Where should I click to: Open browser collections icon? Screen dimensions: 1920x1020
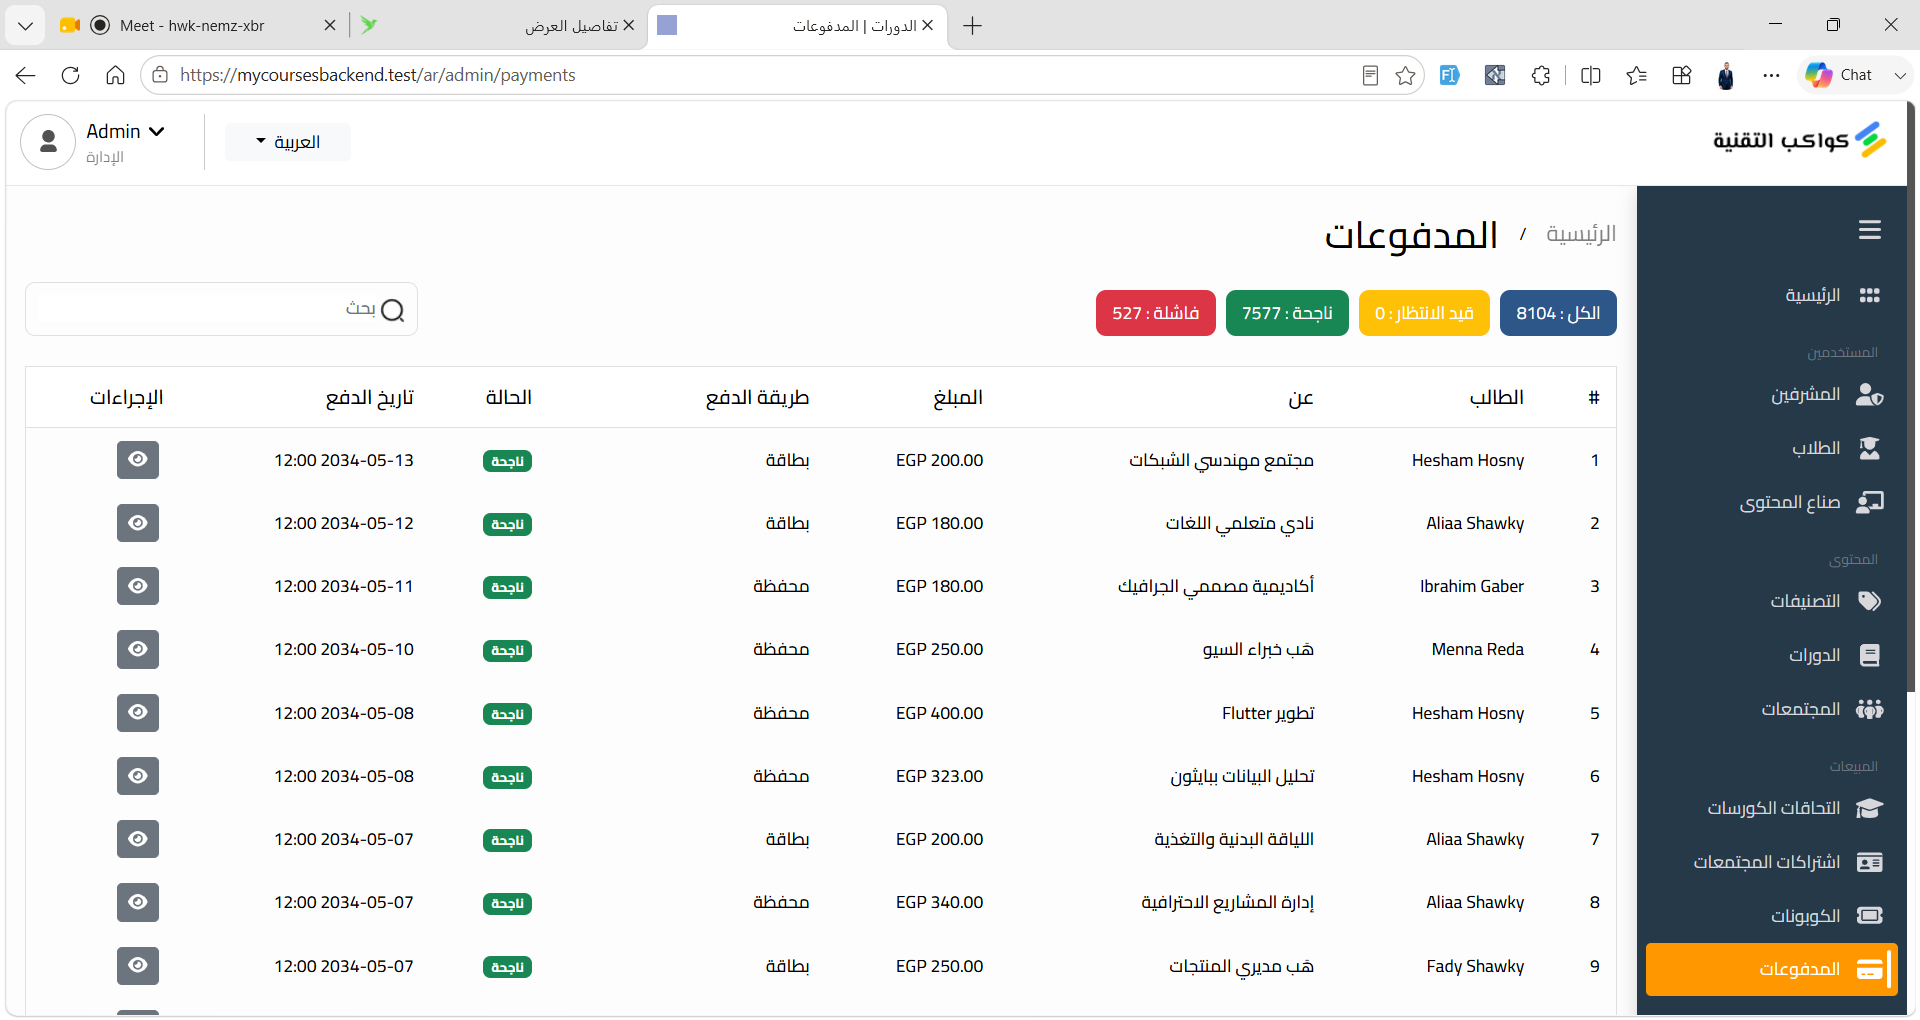tap(1682, 75)
